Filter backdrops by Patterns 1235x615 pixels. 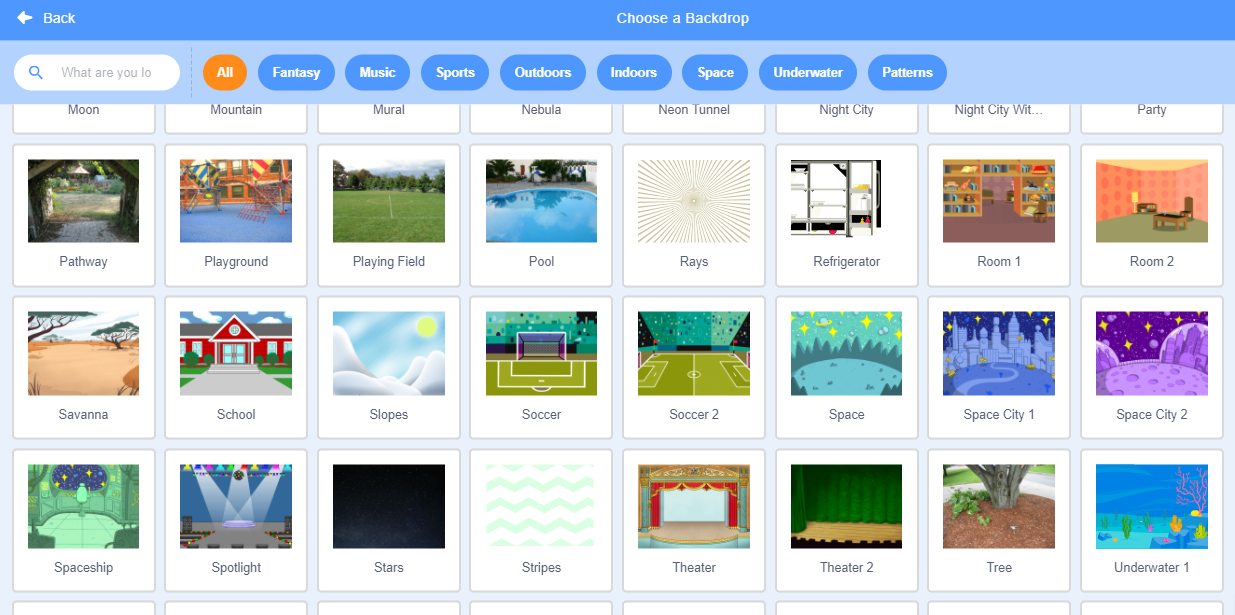point(907,72)
